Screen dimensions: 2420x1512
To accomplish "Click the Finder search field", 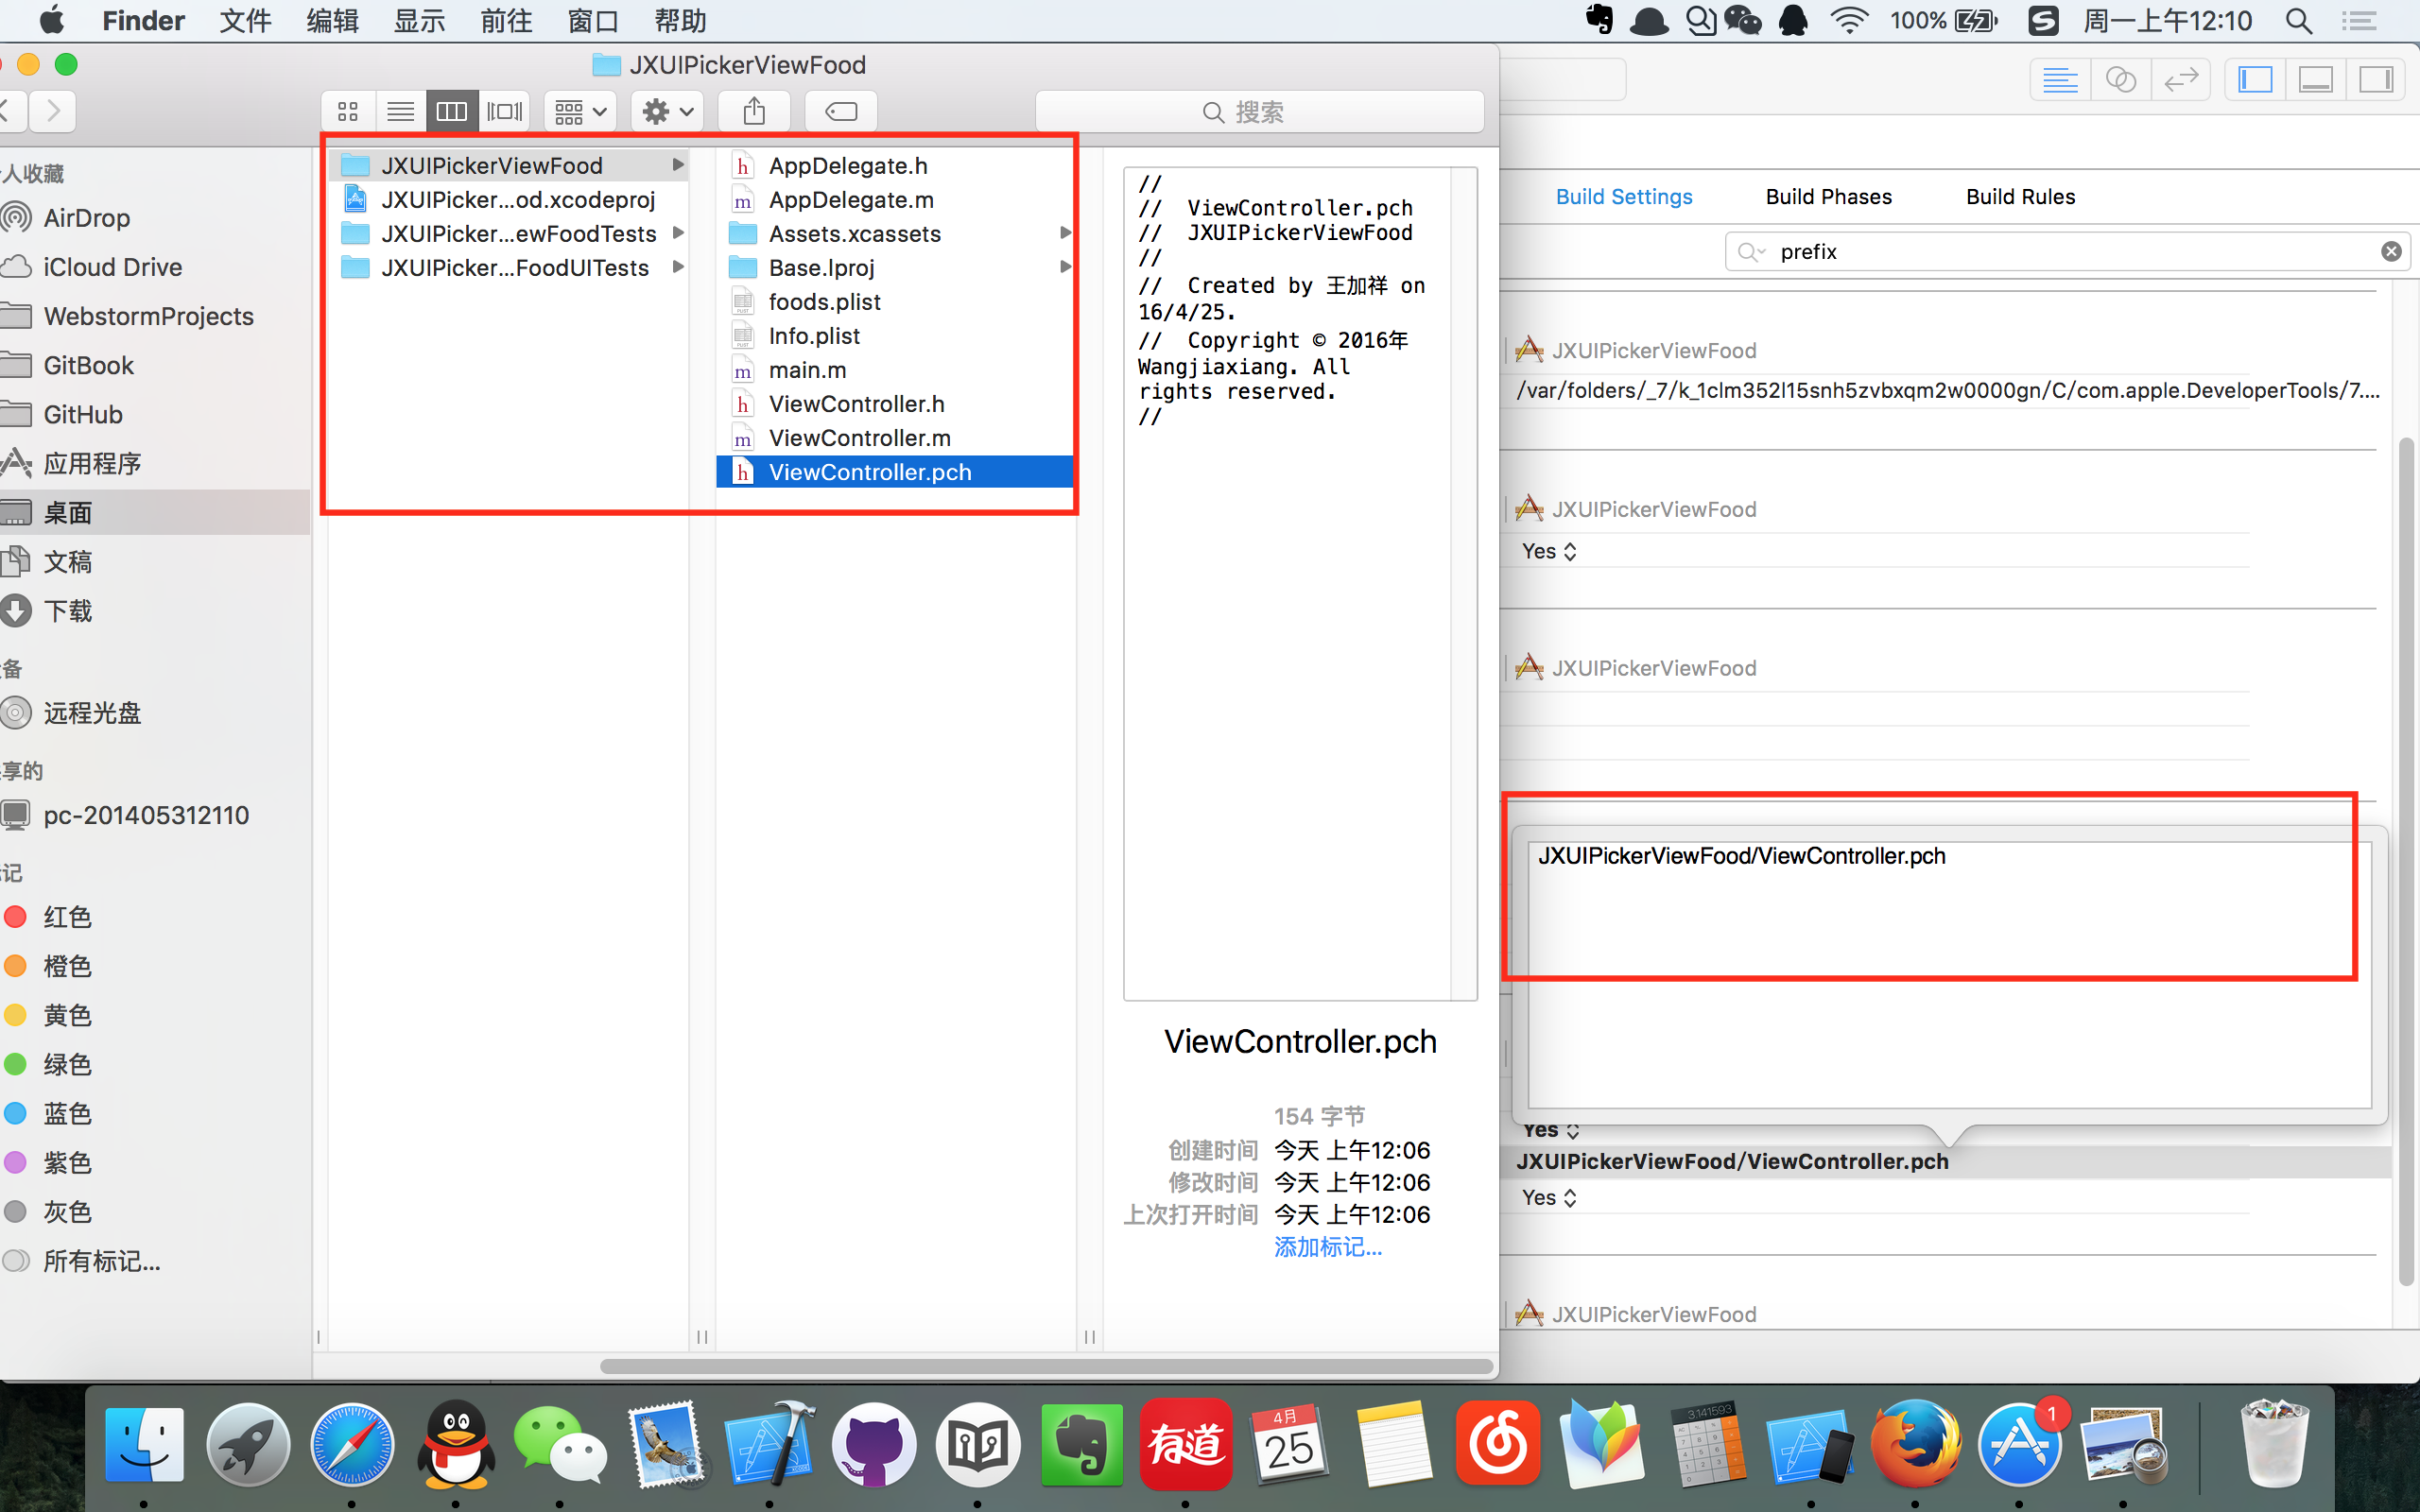I will click(x=1259, y=112).
